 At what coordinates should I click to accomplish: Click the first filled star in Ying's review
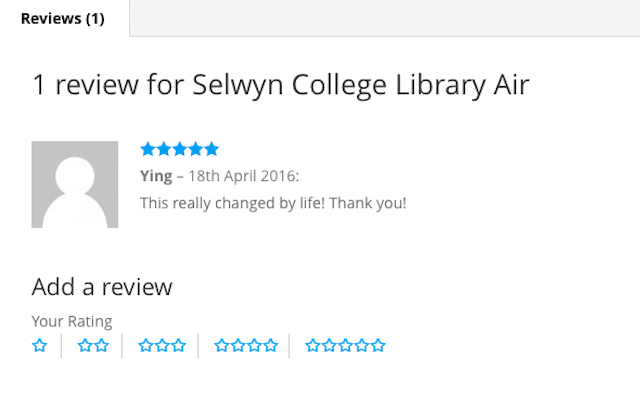click(148, 149)
